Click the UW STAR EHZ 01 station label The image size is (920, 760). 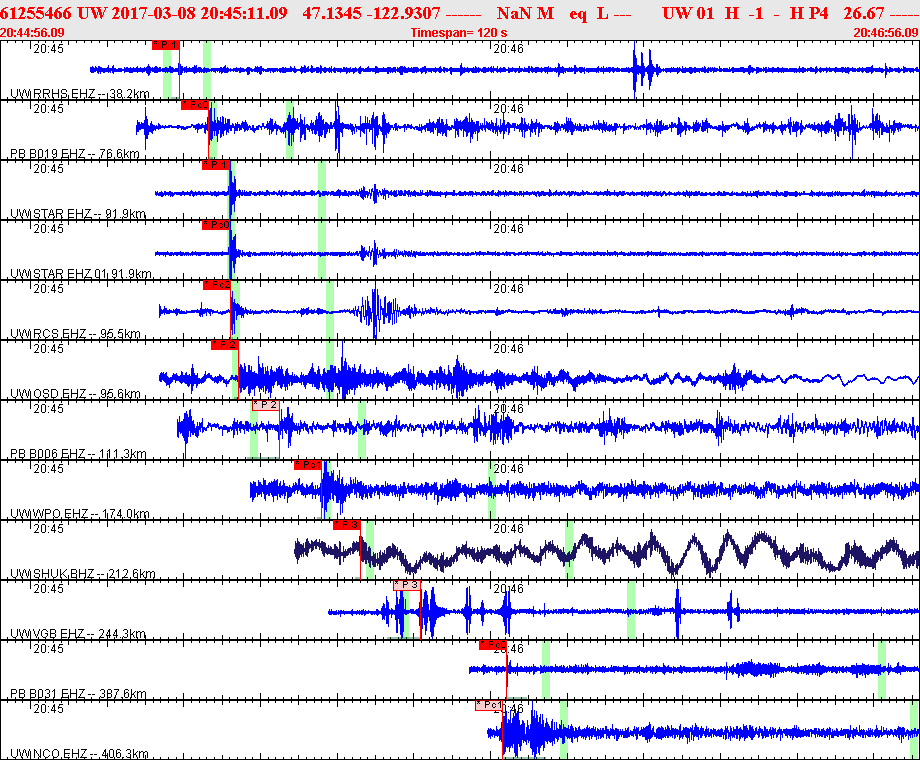click(80, 274)
